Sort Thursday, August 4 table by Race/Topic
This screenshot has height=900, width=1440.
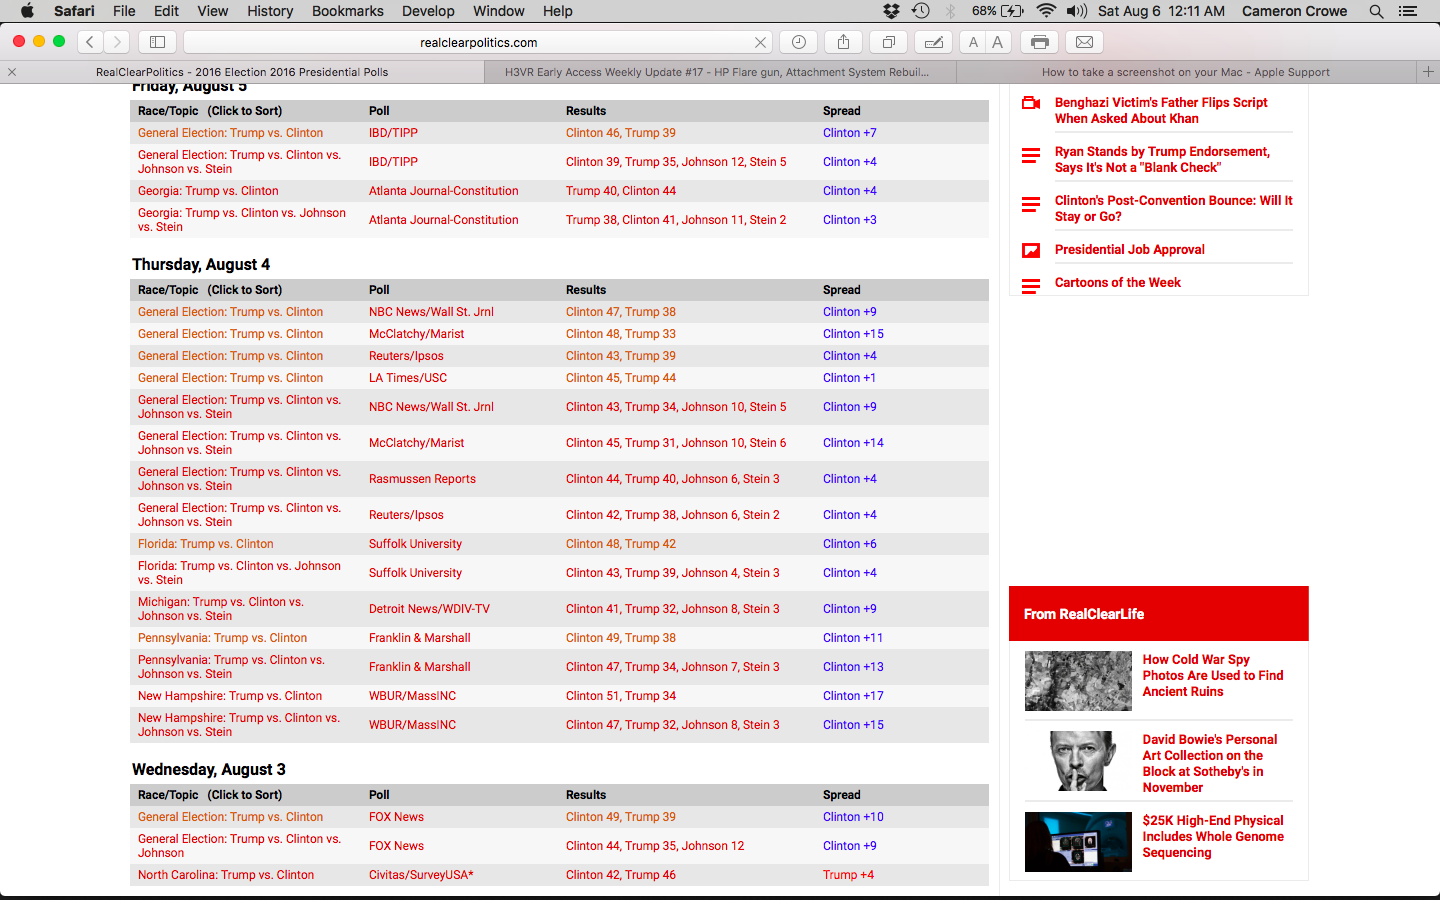coord(210,290)
